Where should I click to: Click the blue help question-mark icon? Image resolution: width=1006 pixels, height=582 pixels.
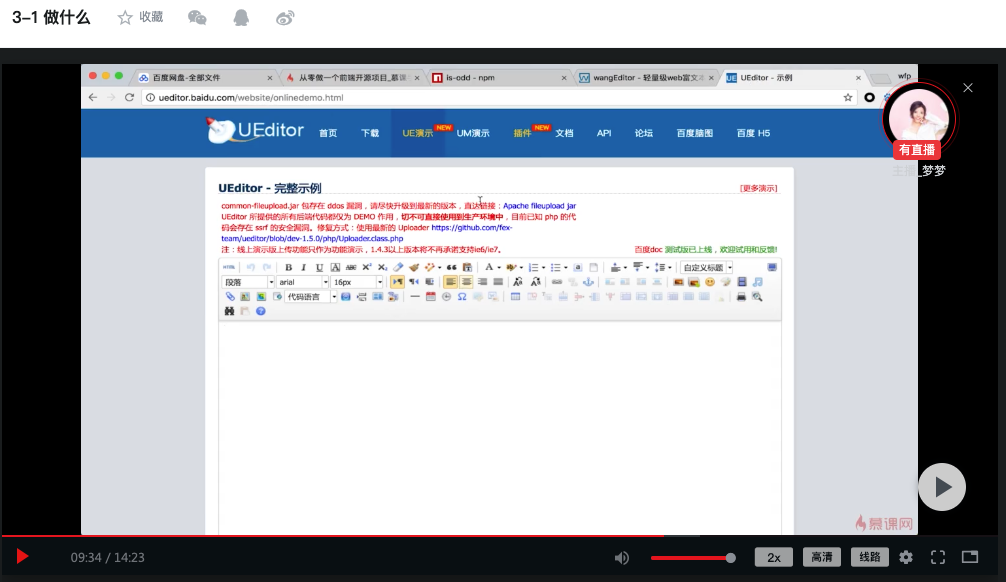click(260, 311)
